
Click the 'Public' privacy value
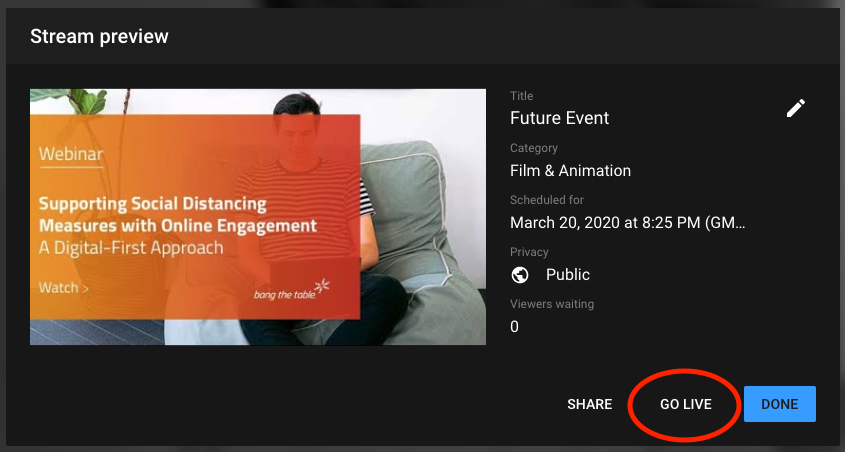[x=567, y=275]
